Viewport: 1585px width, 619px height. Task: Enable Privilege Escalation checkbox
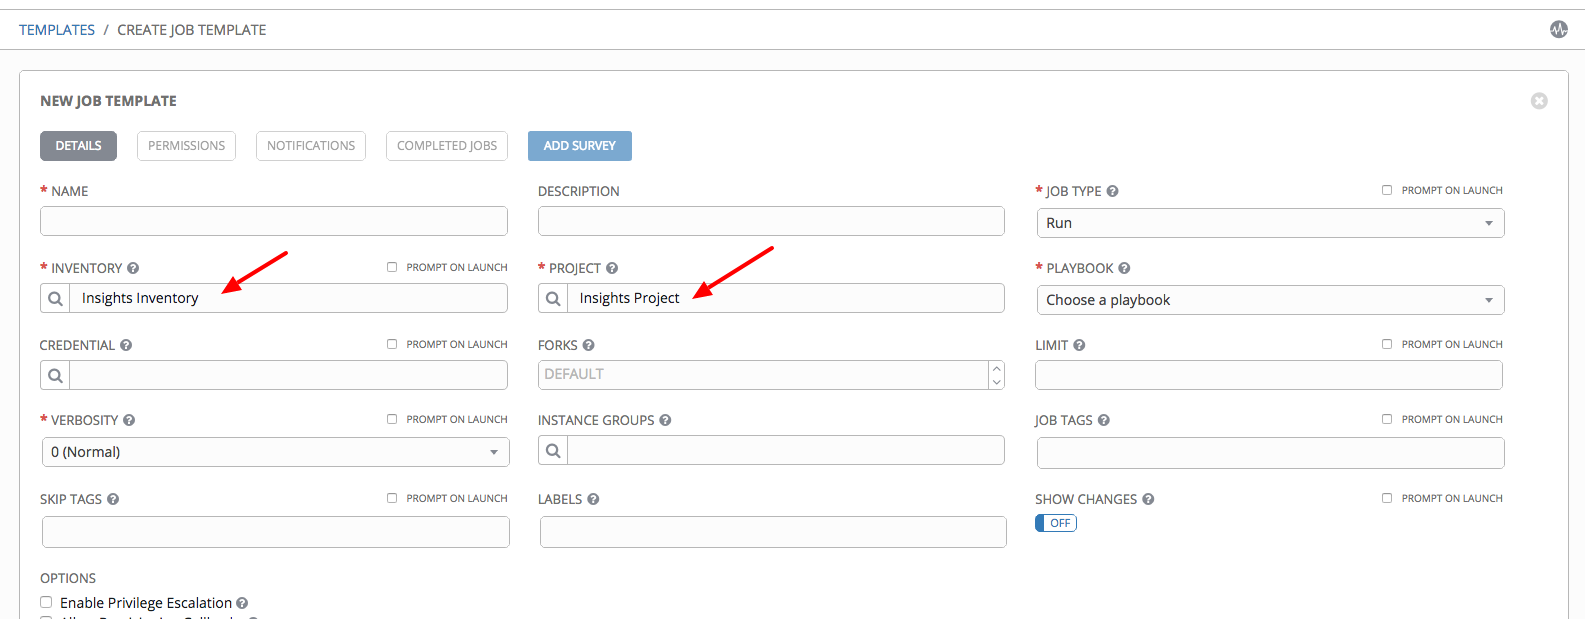coord(46,602)
